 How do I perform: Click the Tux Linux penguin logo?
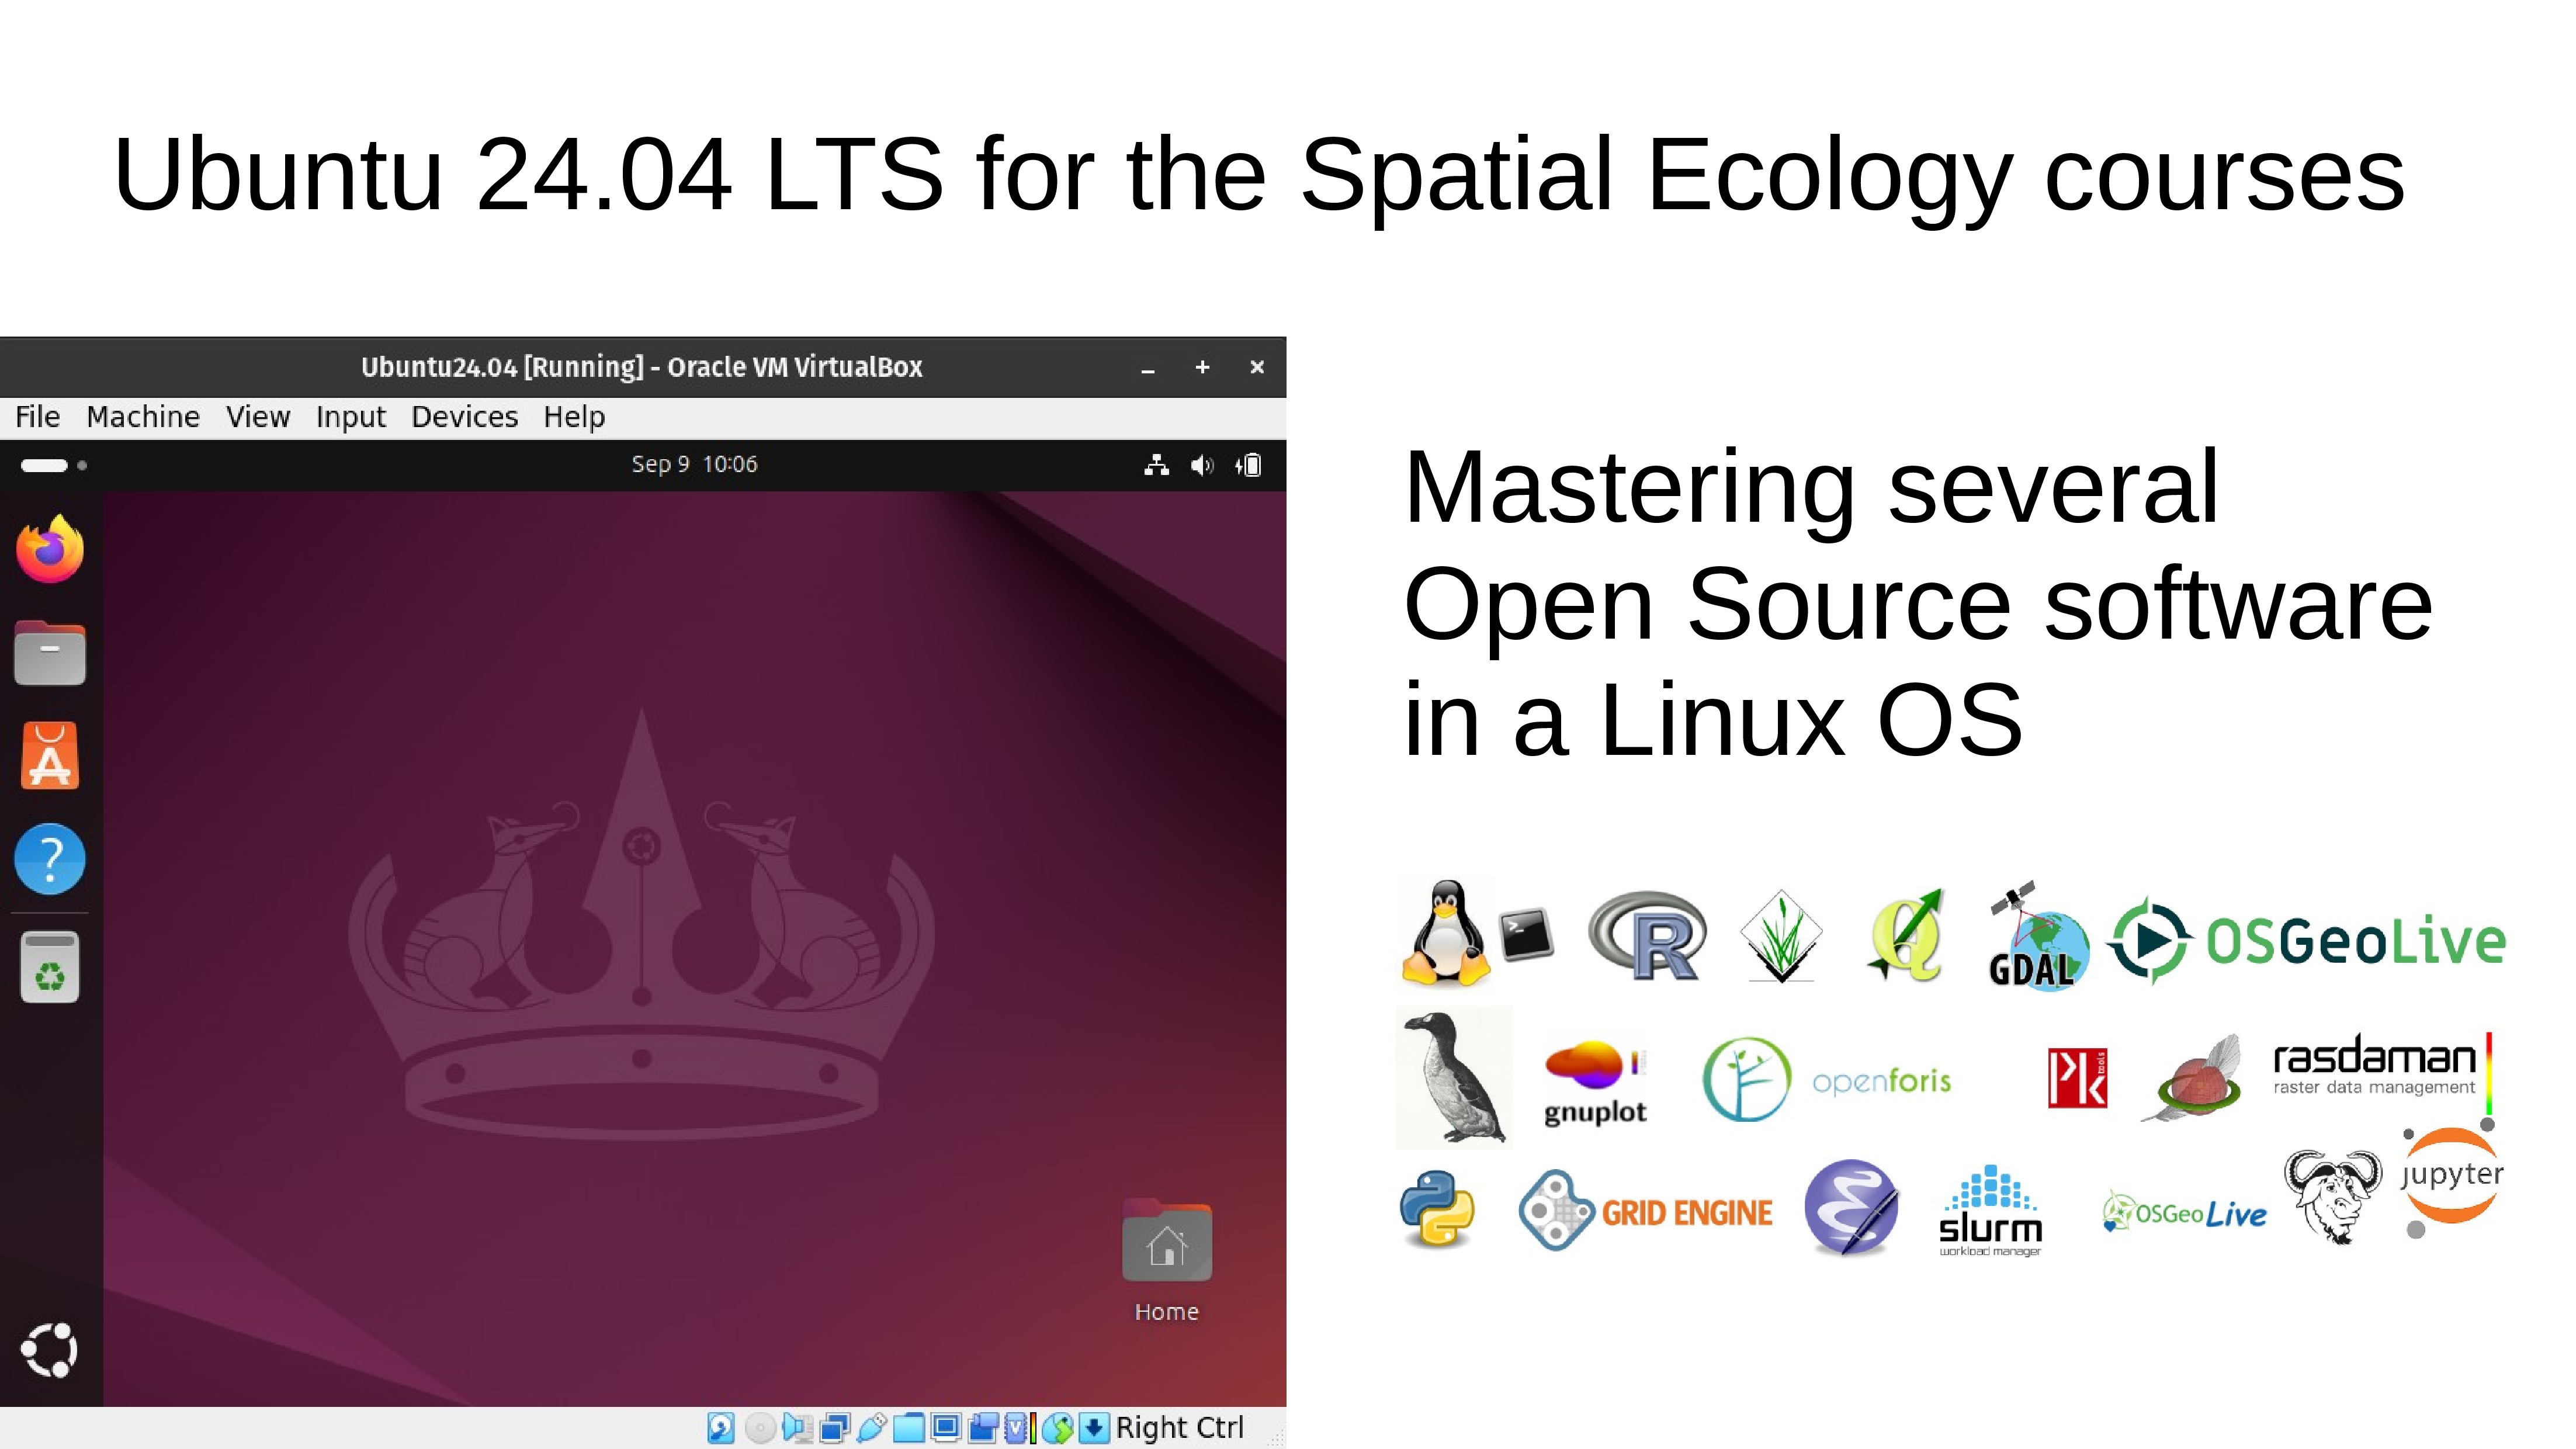point(1446,933)
